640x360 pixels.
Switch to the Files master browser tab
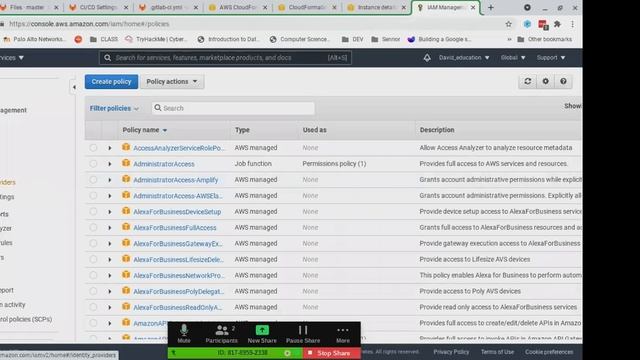(x=29, y=7)
